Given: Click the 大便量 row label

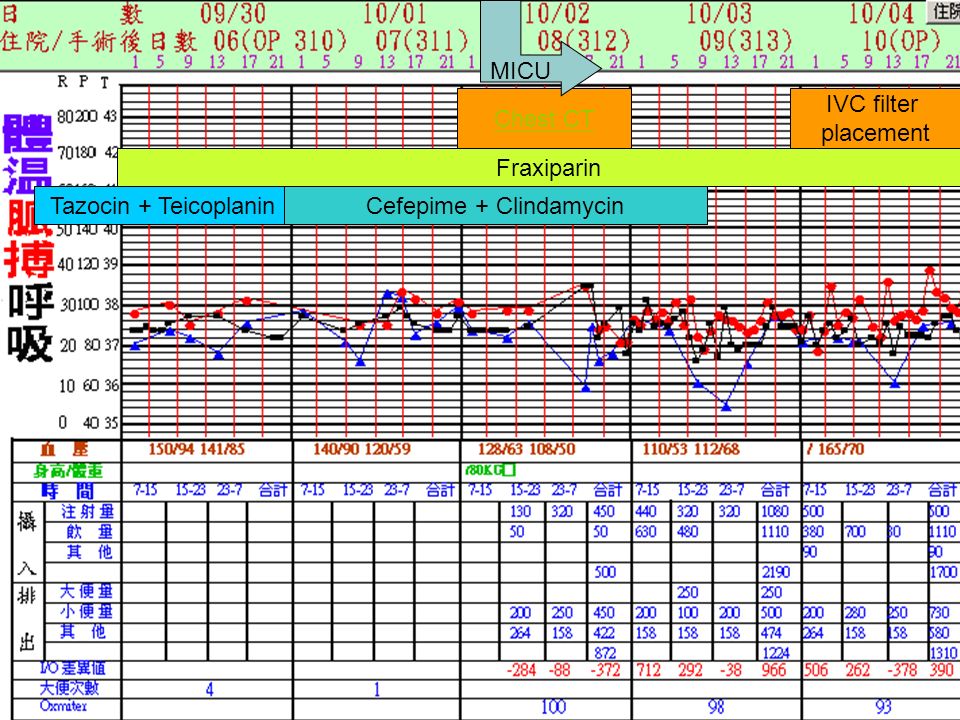Looking at the screenshot, I should tap(86, 591).
